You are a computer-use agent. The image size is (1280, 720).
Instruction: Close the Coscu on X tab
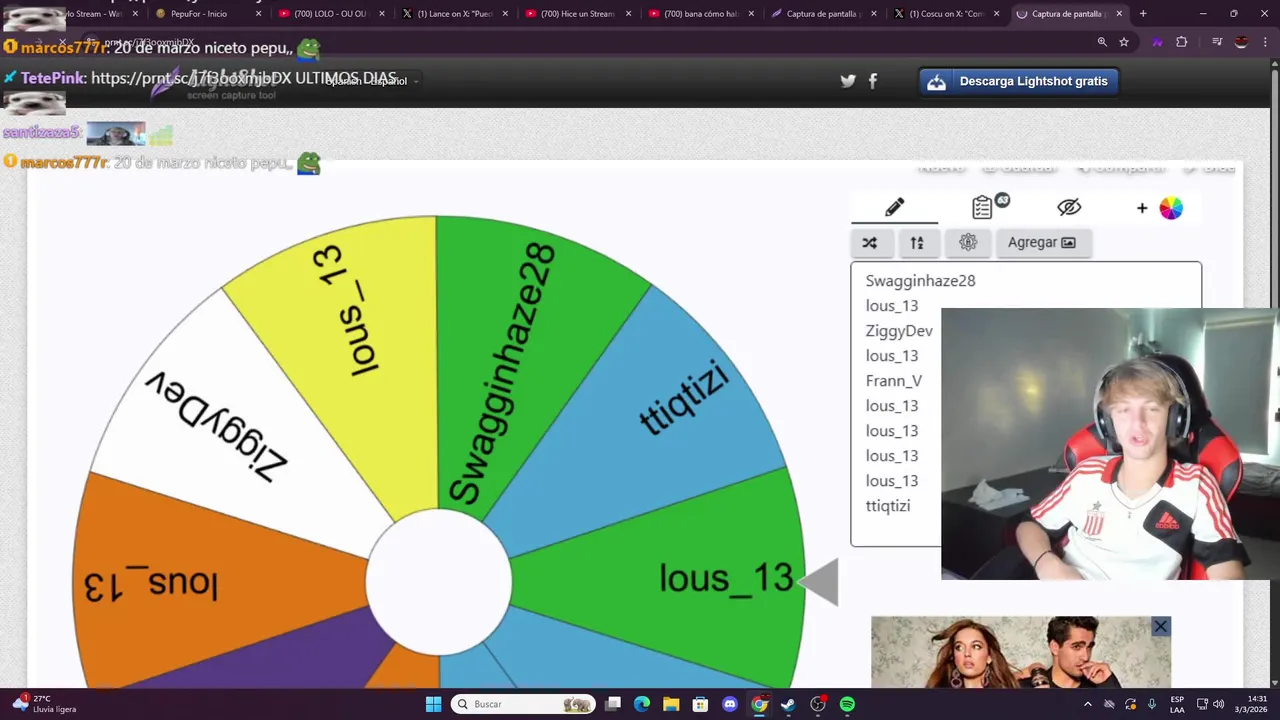pyautogui.click(x=996, y=14)
